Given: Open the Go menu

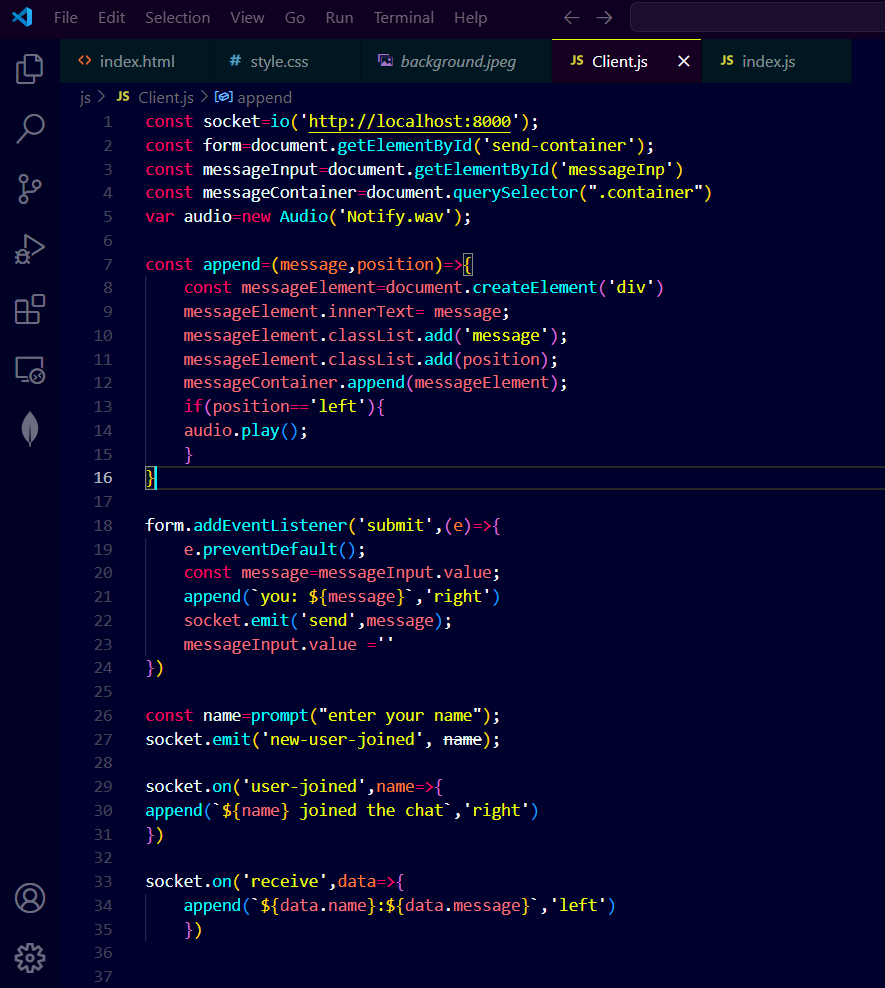Looking at the screenshot, I should pyautogui.click(x=295, y=18).
